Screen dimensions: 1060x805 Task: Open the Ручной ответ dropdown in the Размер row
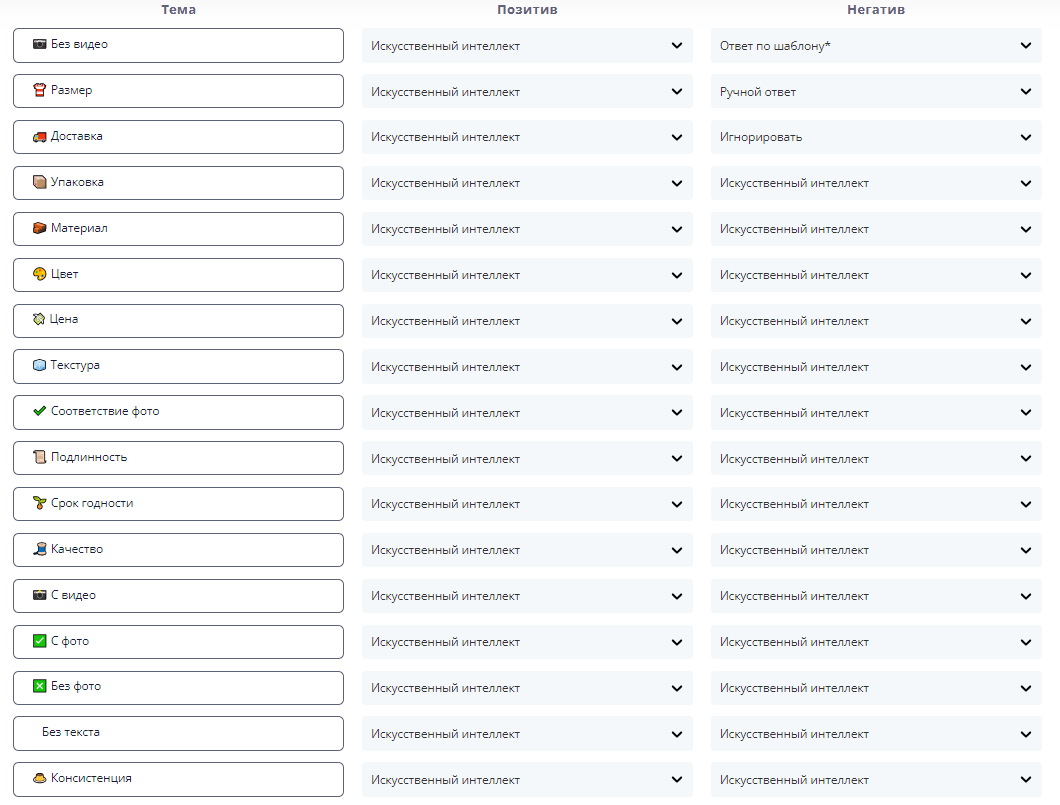875,92
